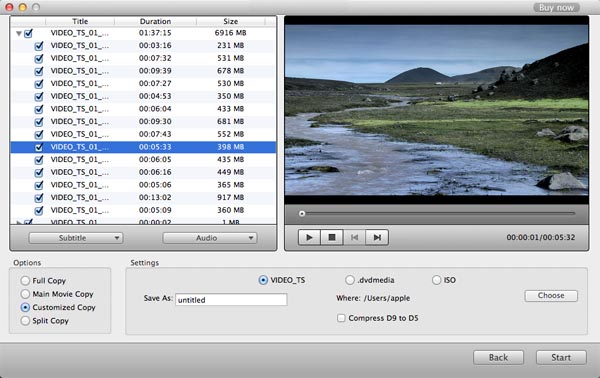Uncheck the 00:07:27 chapter checkbox
The image size is (600, 378).
point(39,84)
